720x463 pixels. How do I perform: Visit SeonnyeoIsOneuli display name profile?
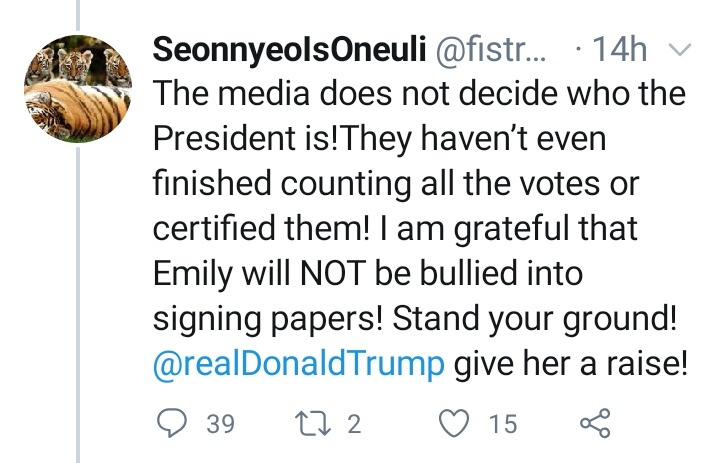289,49
